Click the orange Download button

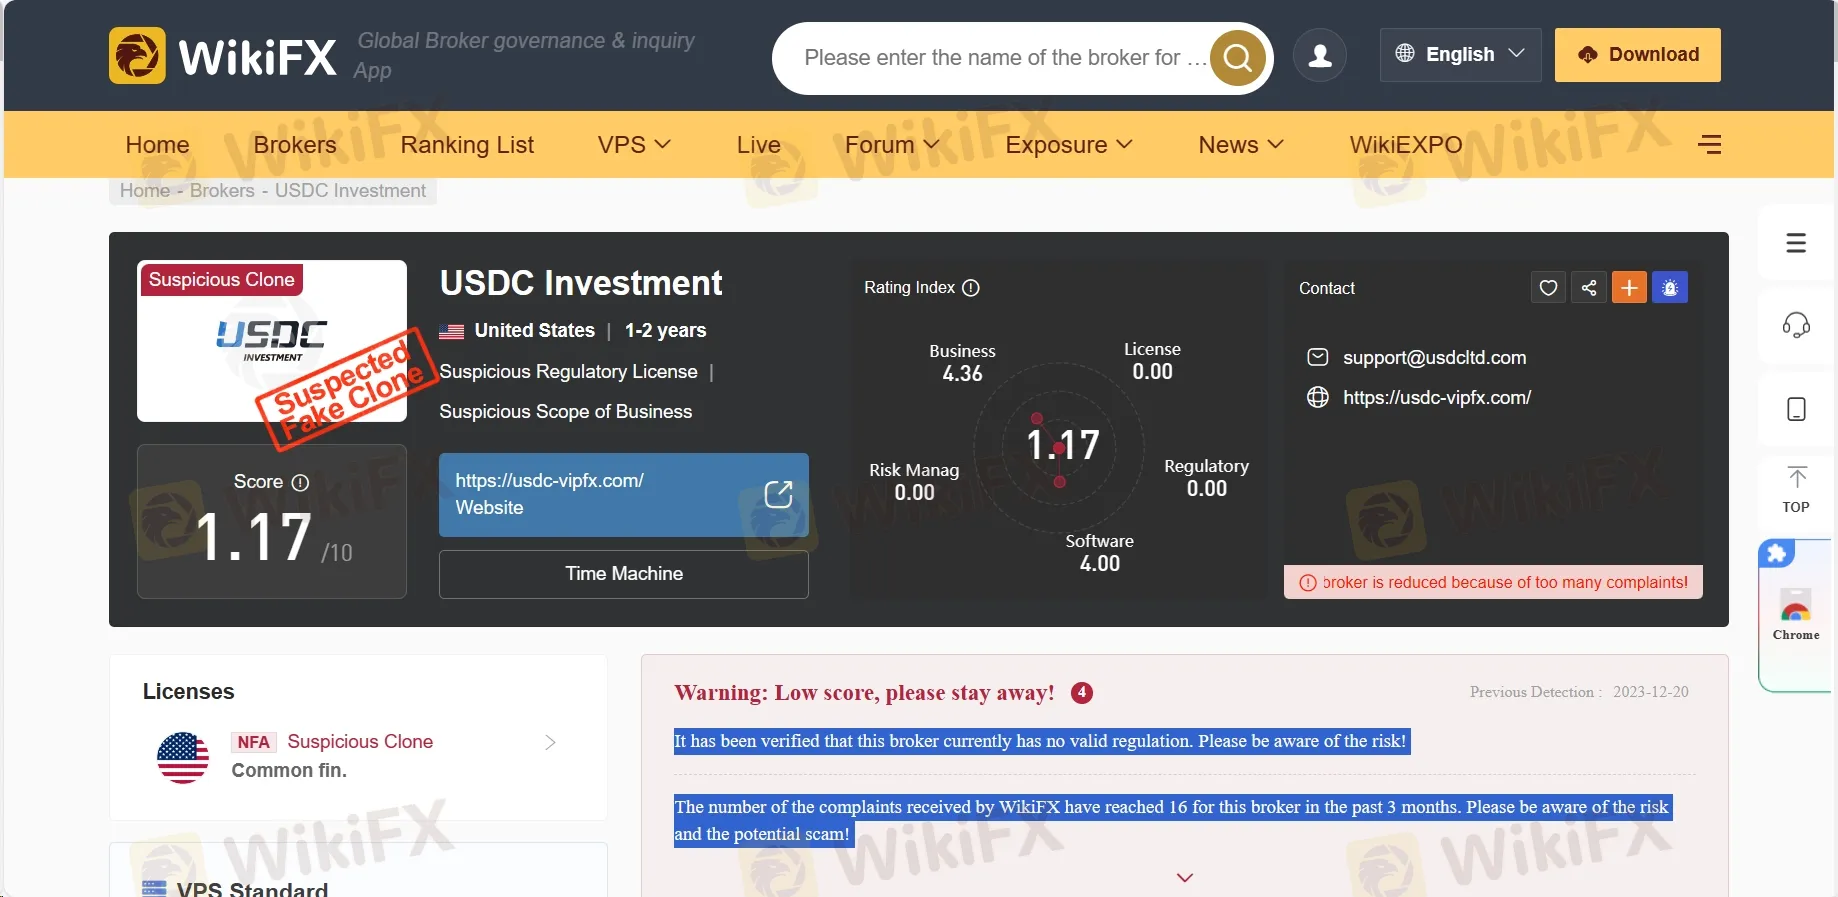pyautogui.click(x=1637, y=54)
